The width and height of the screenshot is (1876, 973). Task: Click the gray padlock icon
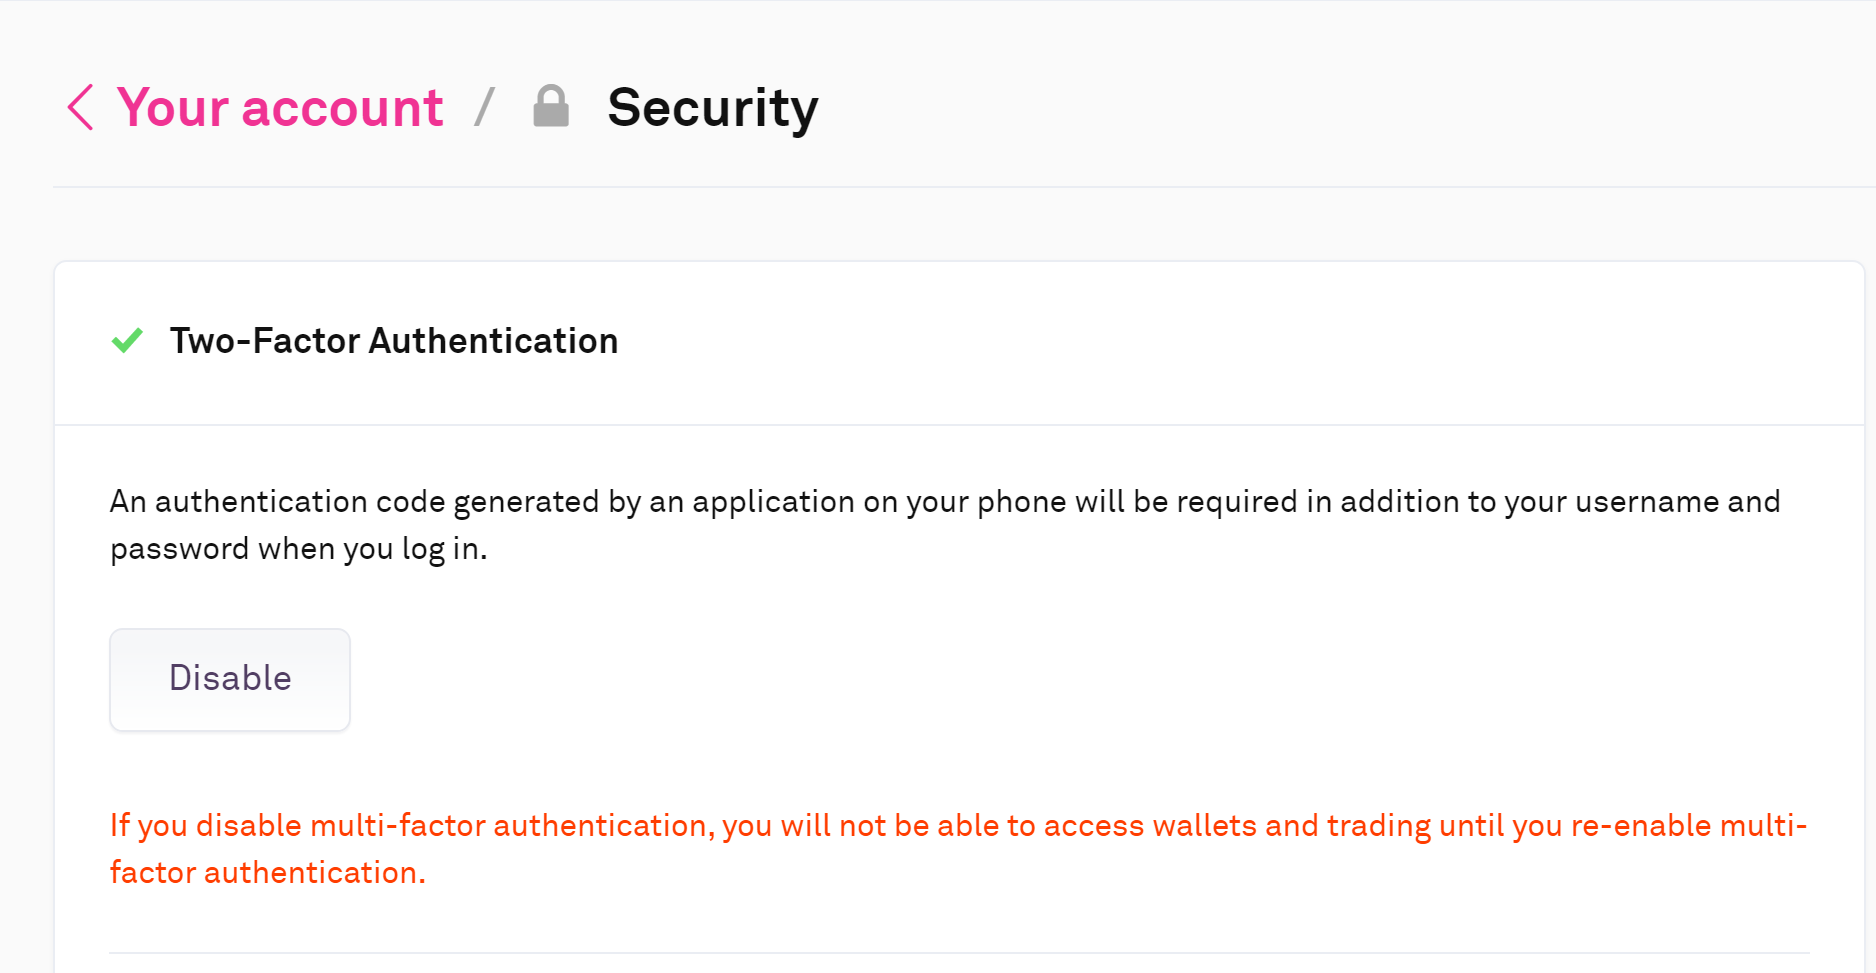point(551,106)
